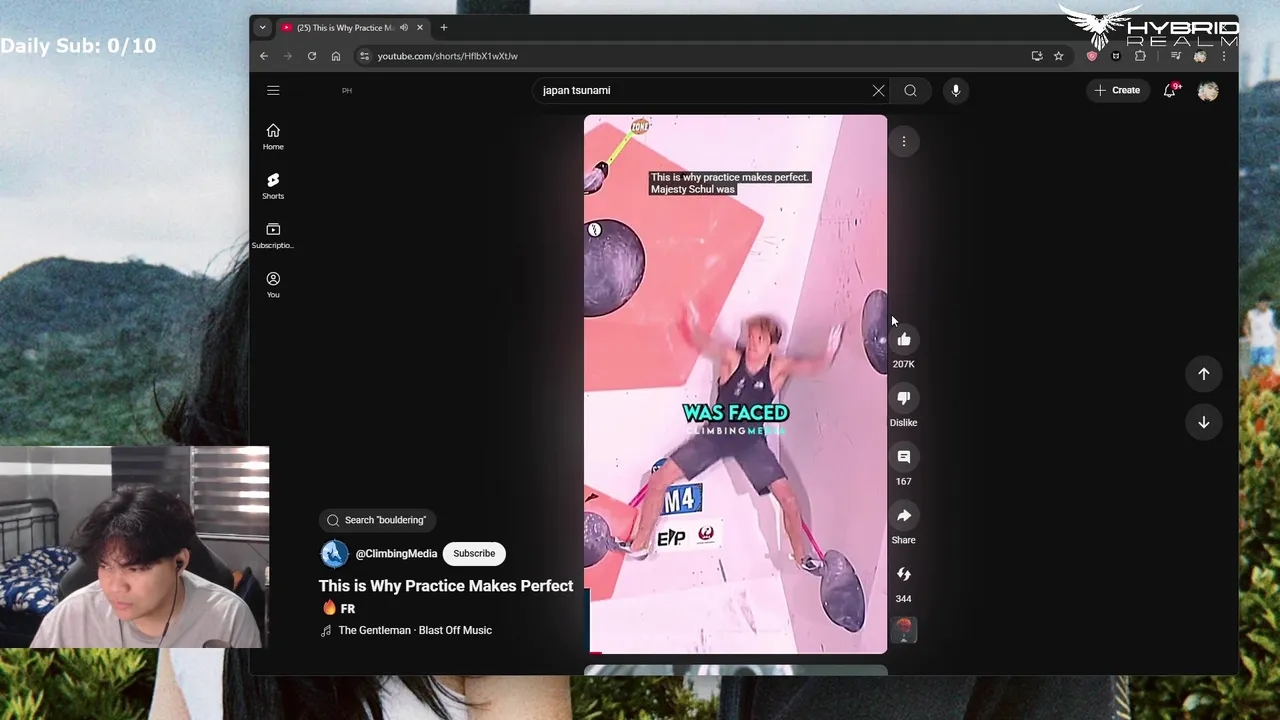
Task: Open a new browser tab
Action: click(x=444, y=28)
